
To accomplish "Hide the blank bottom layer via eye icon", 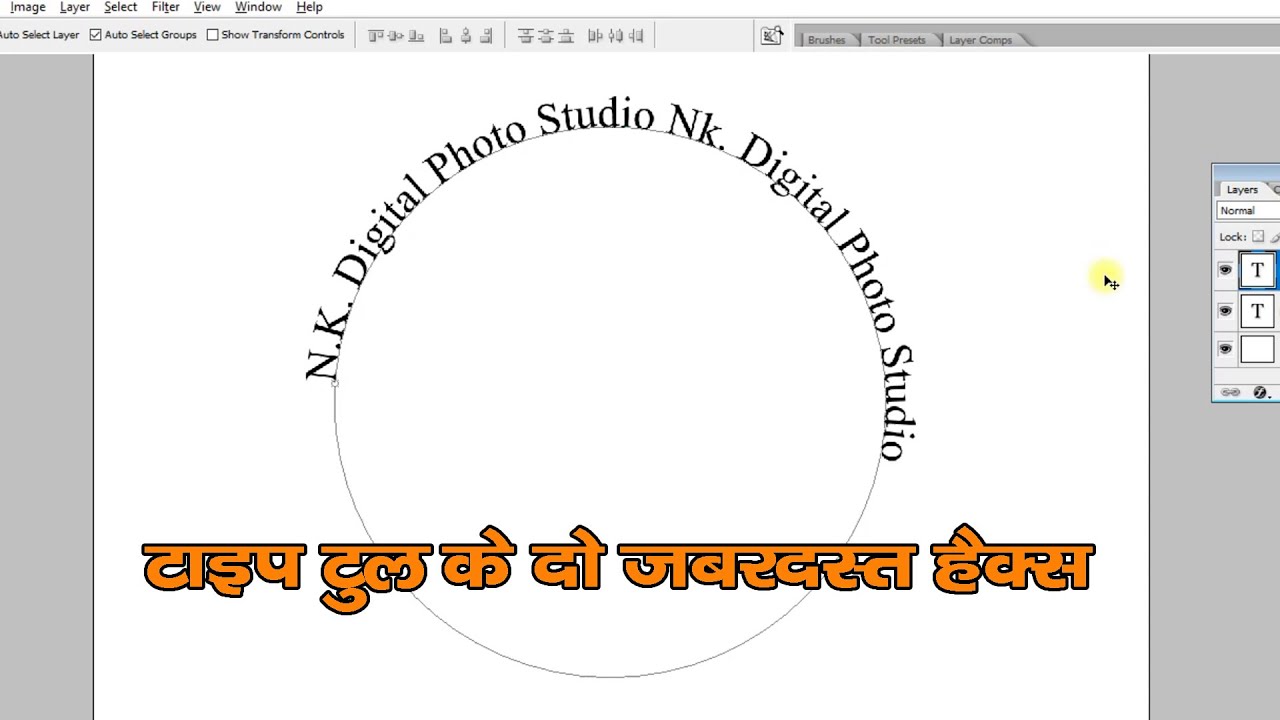I will 1225,349.
